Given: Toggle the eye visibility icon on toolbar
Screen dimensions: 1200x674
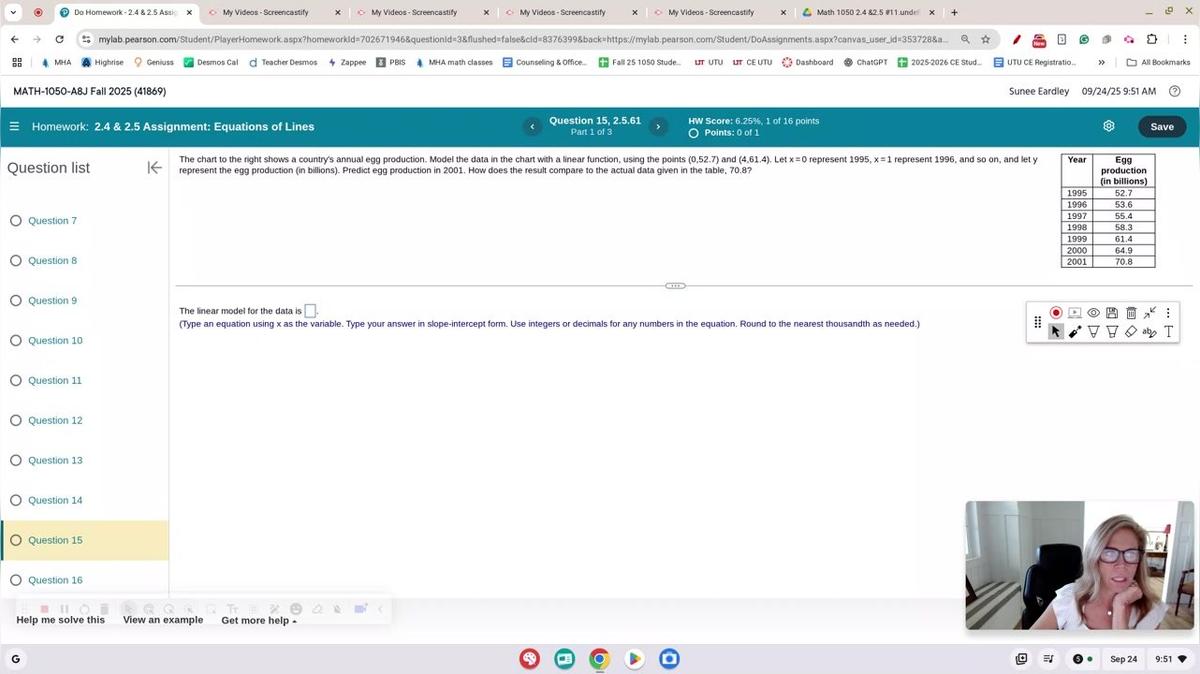Looking at the screenshot, I should [1093, 312].
